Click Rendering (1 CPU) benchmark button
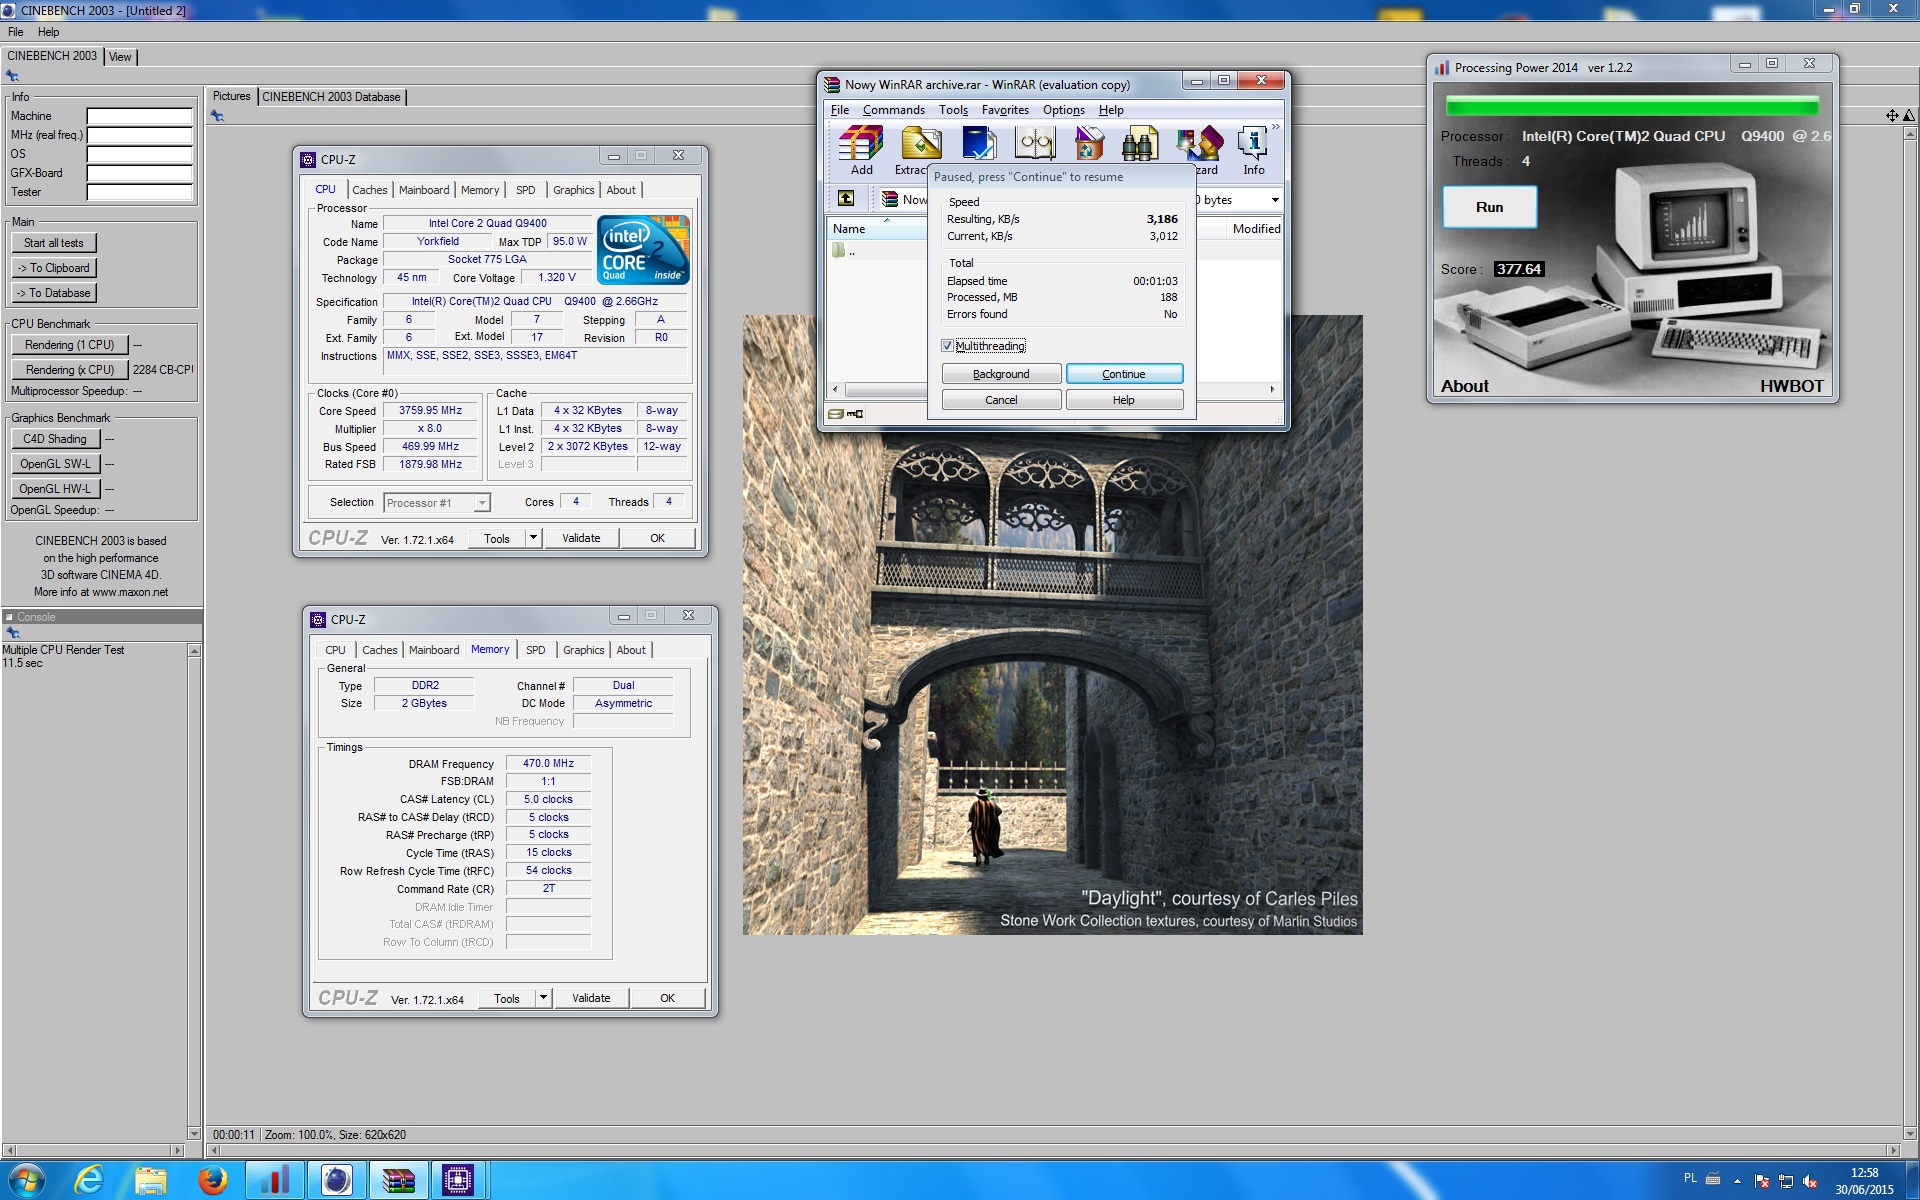 click(70, 345)
